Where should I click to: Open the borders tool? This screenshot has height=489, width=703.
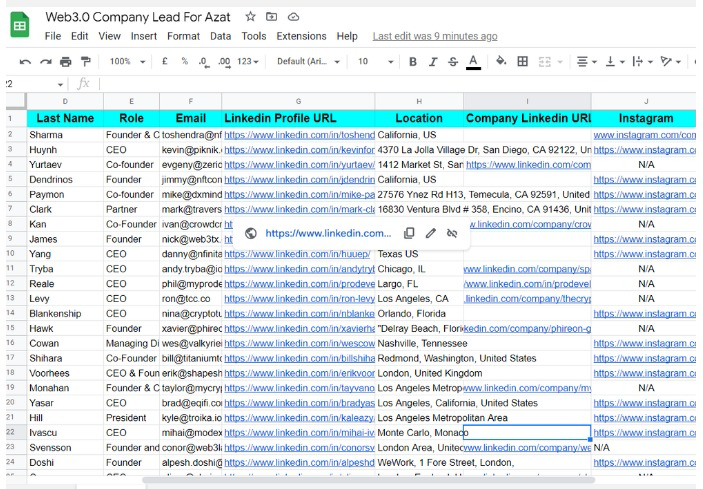522,61
